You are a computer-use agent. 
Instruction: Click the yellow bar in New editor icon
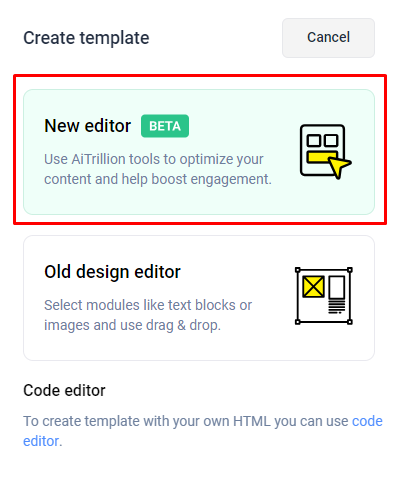(x=320, y=157)
